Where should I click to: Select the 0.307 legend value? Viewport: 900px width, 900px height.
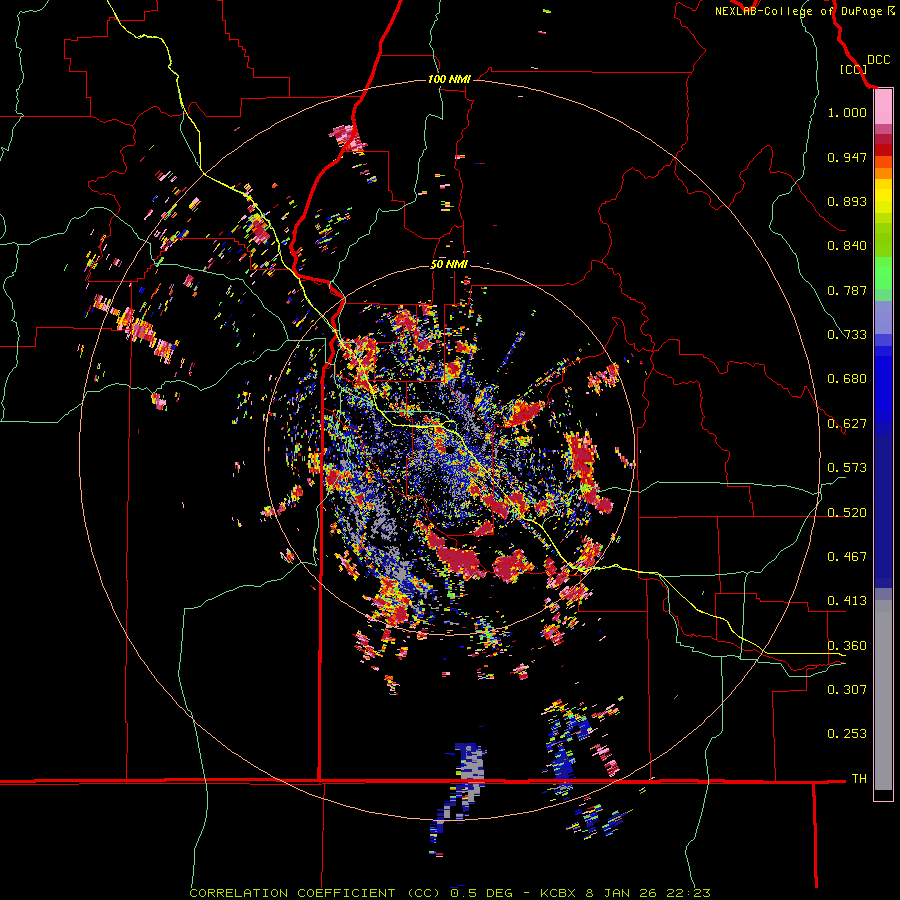tap(847, 690)
